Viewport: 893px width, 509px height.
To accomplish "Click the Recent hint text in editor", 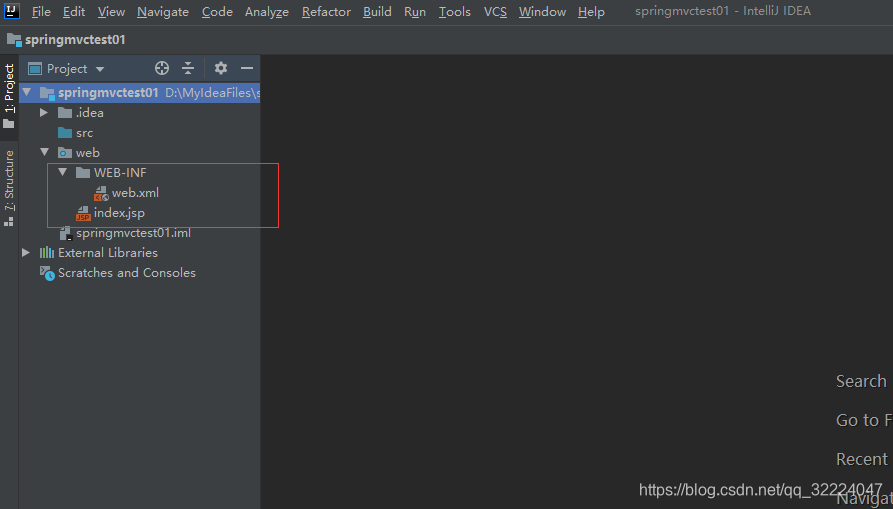I will (862, 459).
